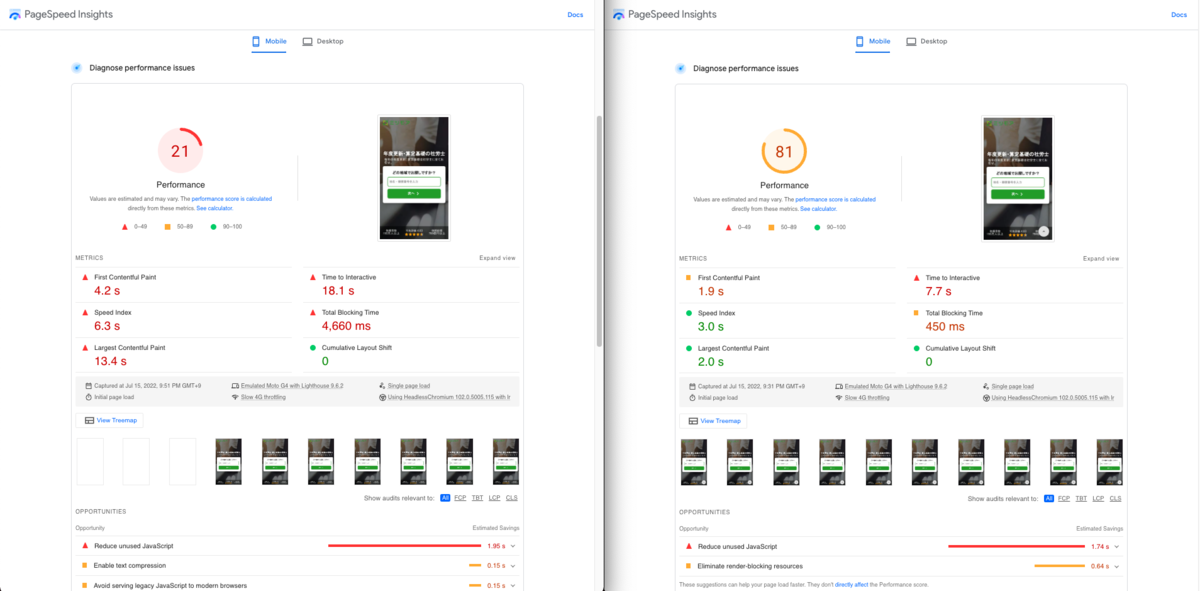Click the desktop monitor icon in score-21 window
The image size is (1200, 591).
(x=308, y=41)
